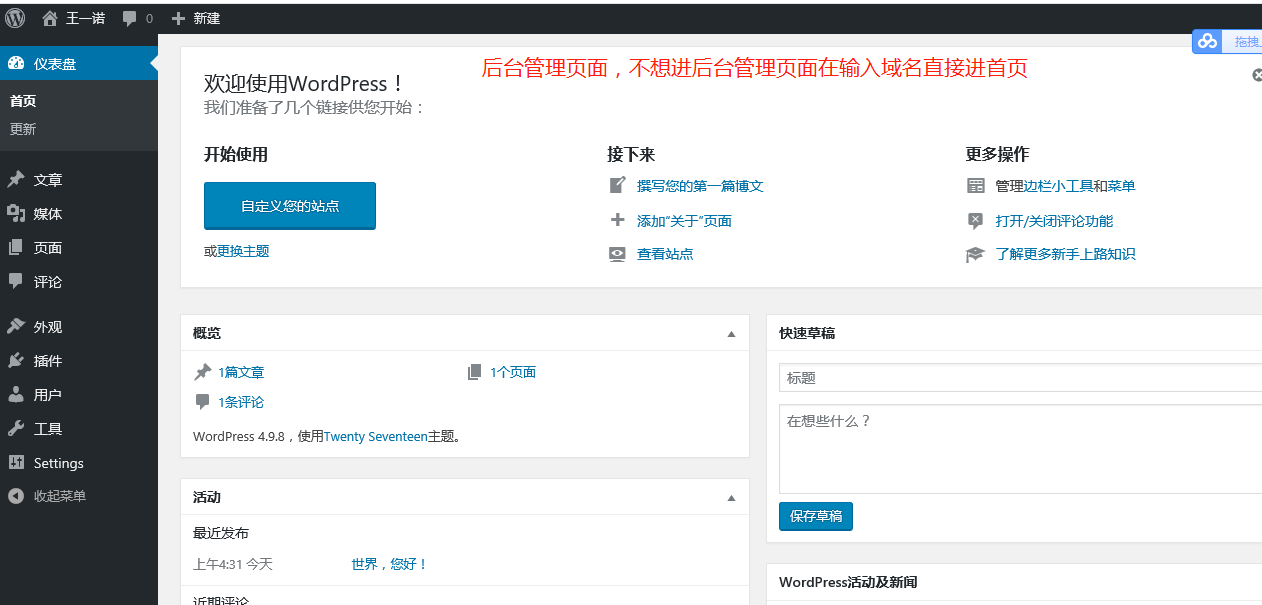Screen dimensions: 1262x605
Task: Collapse the 活动 widget with its arrow
Action: pyautogui.click(x=731, y=498)
